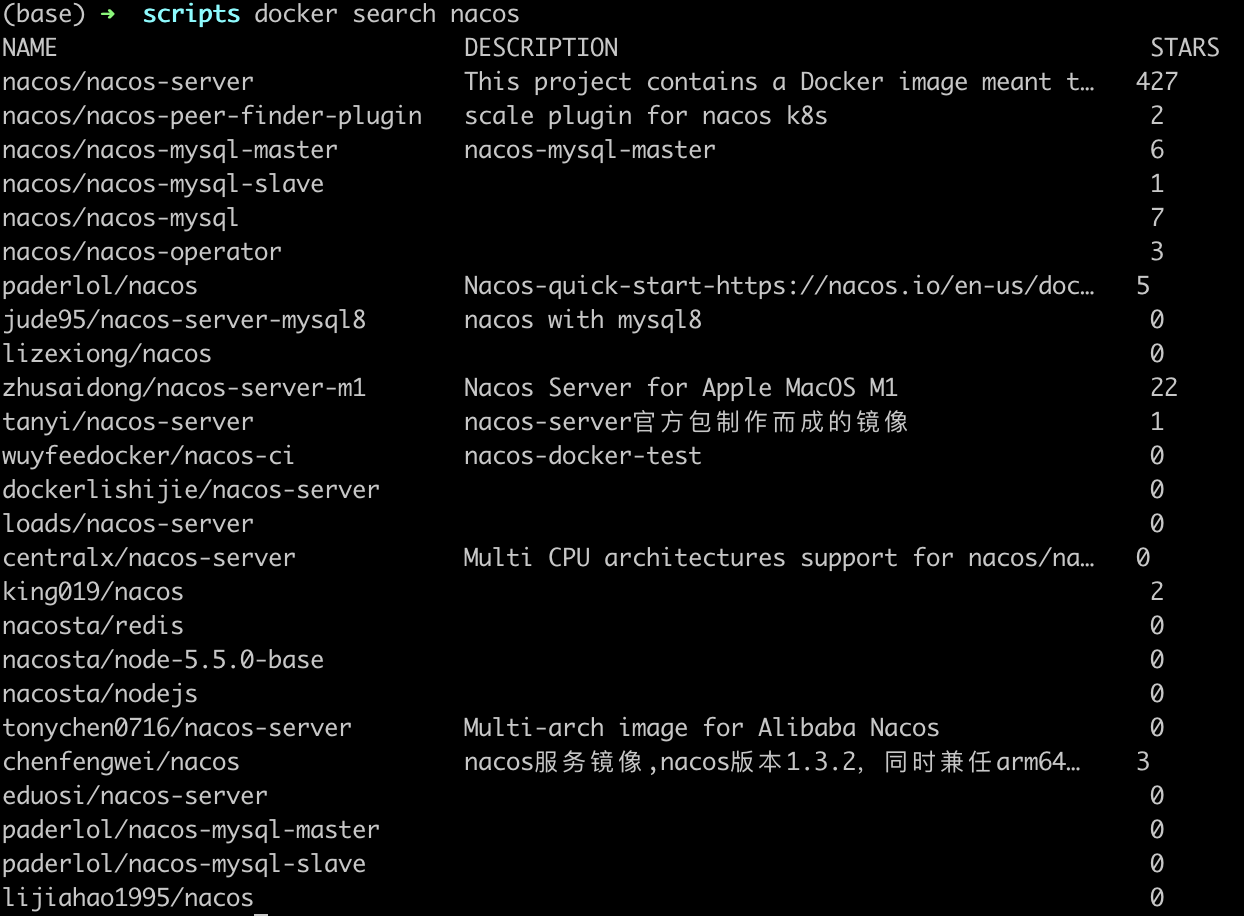
Task: Click the nacos.io quick-start URL text
Action: click(x=780, y=286)
